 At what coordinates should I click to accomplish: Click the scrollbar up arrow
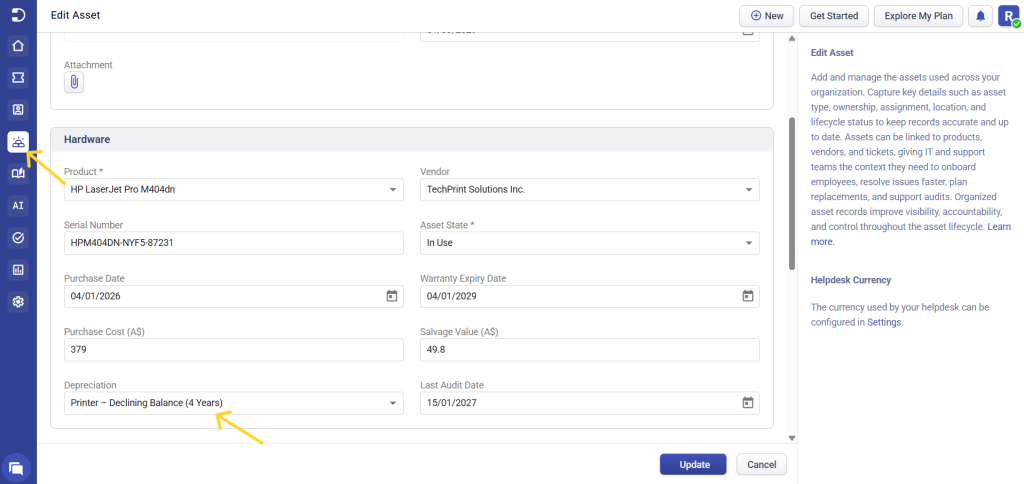[792, 37]
